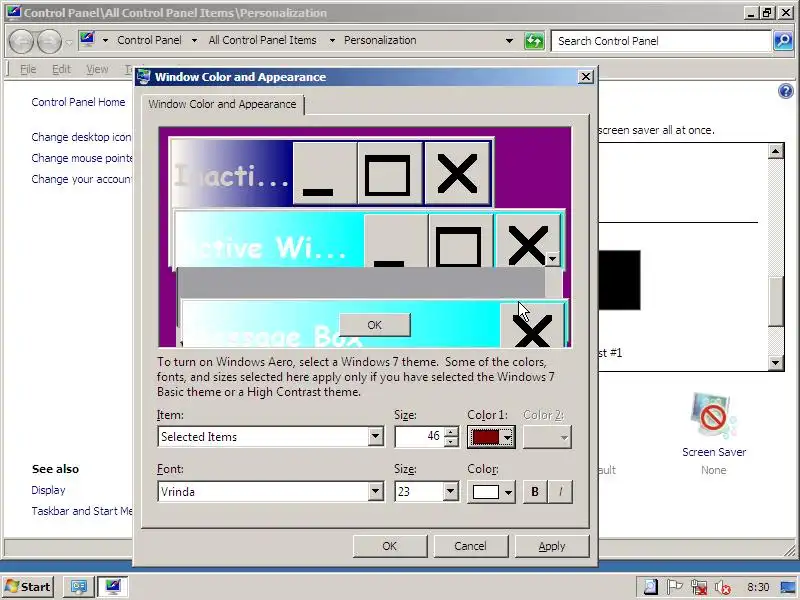The width and height of the screenshot is (800, 600).
Task: Expand the Item dropdown showing Selected Items
Action: tap(375, 437)
